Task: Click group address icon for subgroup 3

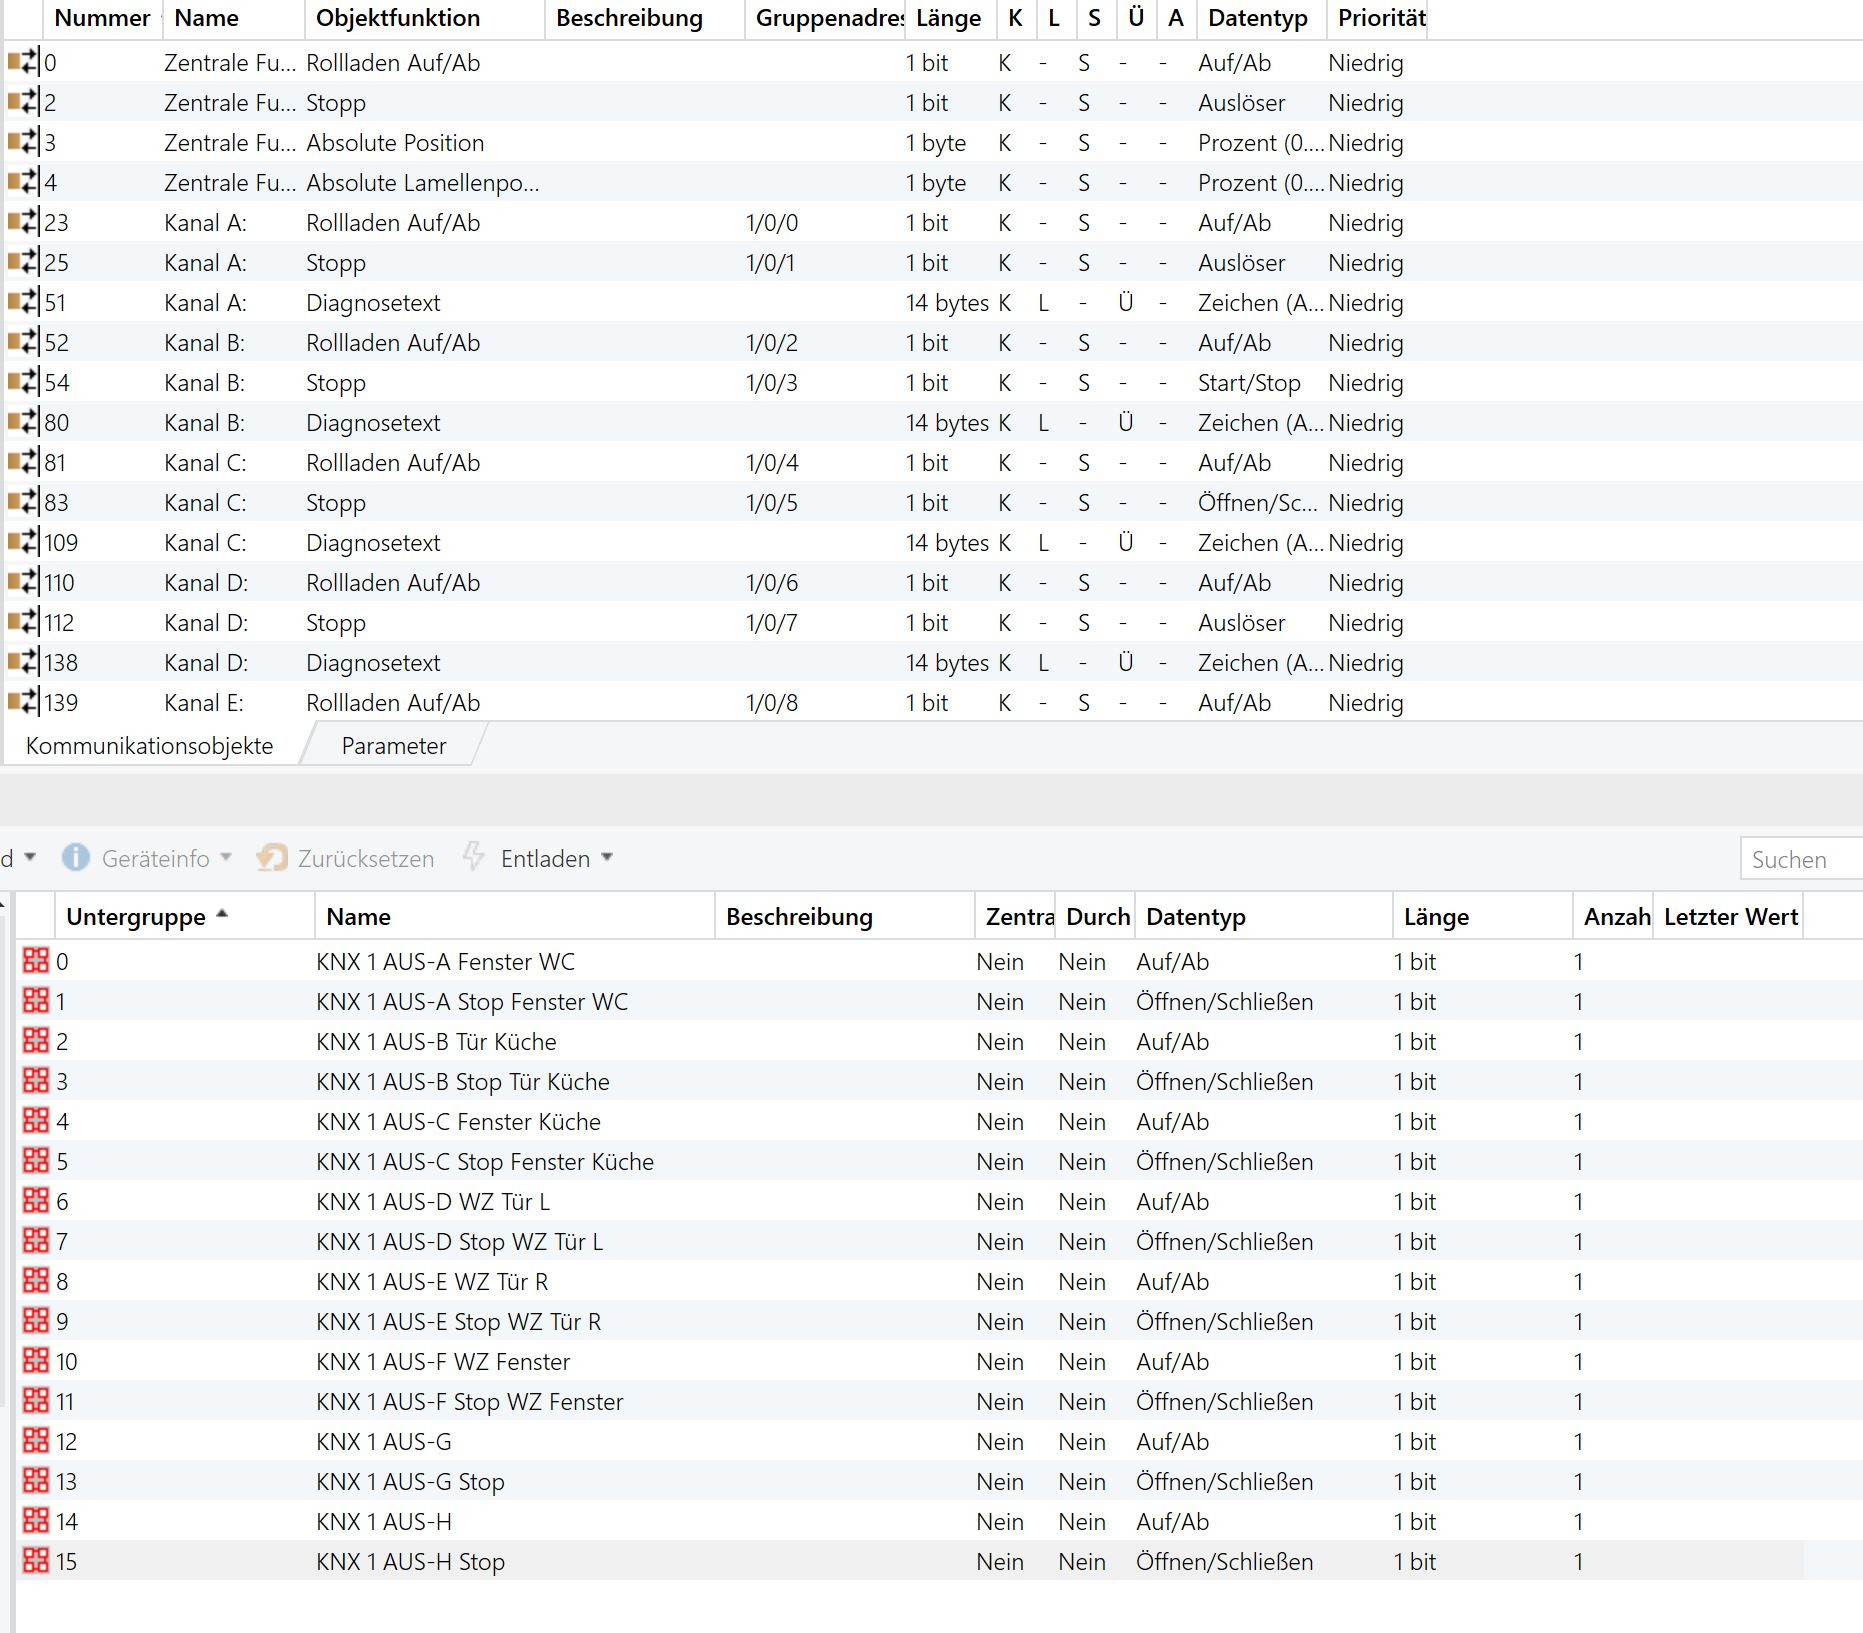Action: [36, 1081]
